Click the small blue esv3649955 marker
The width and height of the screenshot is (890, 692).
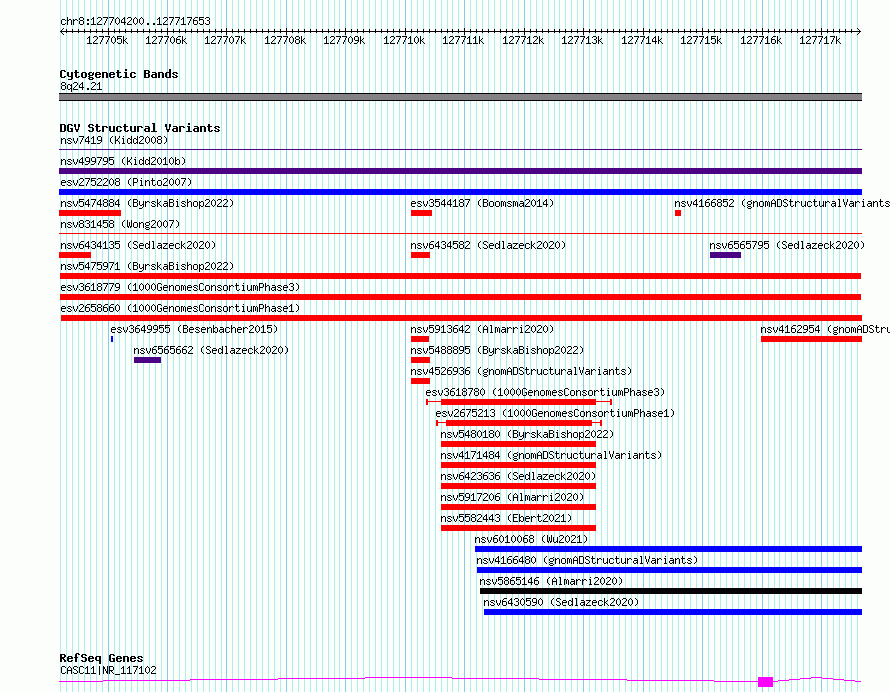112,339
